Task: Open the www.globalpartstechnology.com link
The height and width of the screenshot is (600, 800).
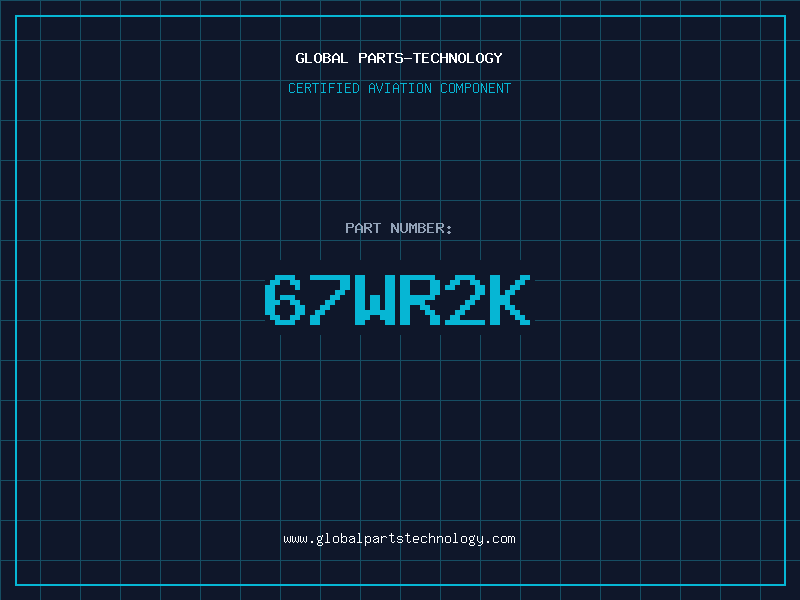Action: (x=399, y=539)
